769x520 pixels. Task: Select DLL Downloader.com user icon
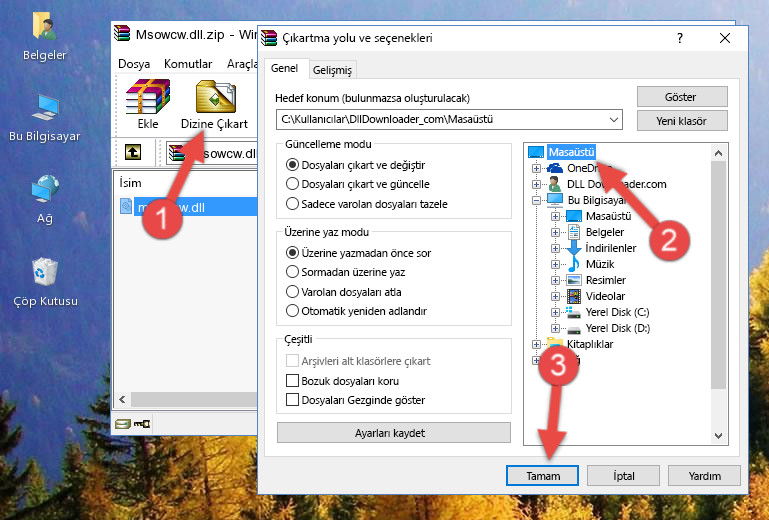(x=555, y=184)
